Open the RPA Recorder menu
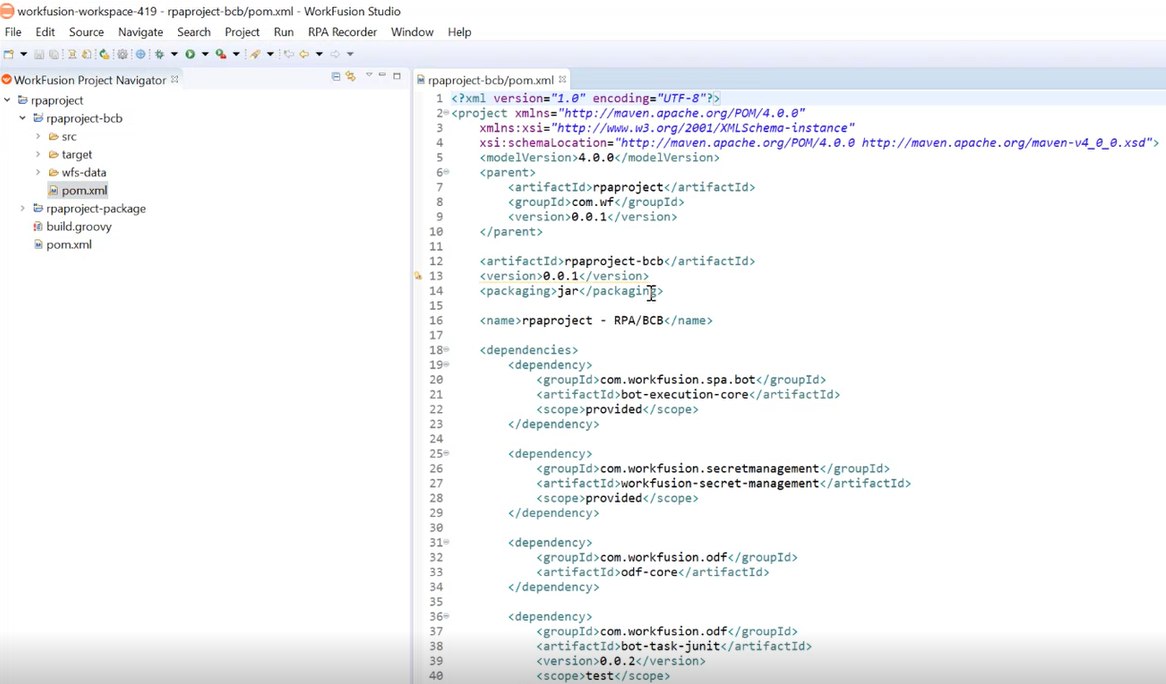This screenshot has width=1166, height=684. click(343, 32)
